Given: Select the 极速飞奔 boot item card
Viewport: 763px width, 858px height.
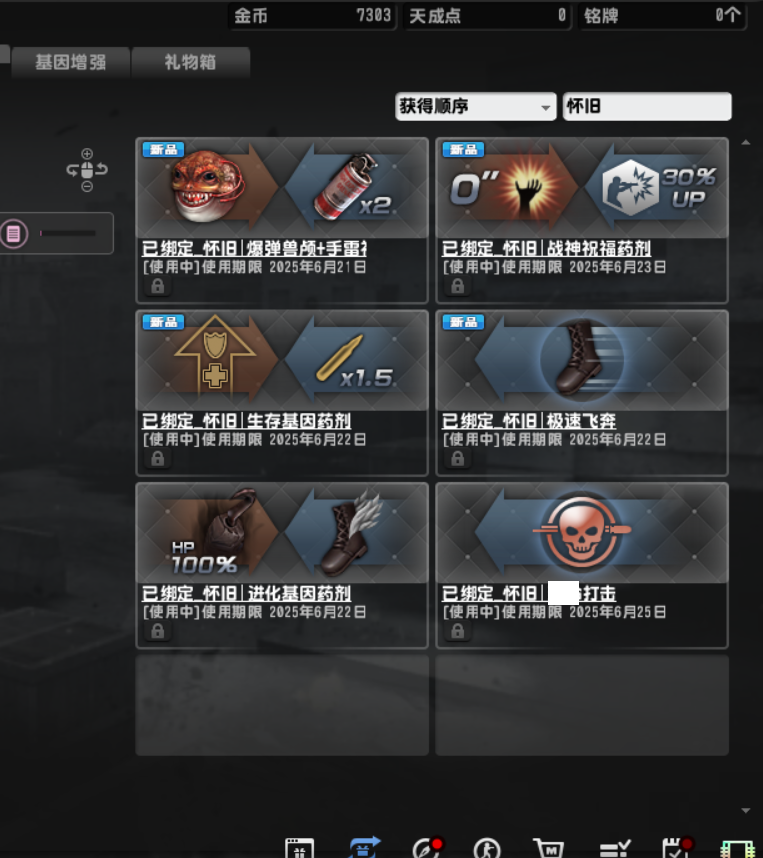Looking at the screenshot, I should tap(582, 393).
